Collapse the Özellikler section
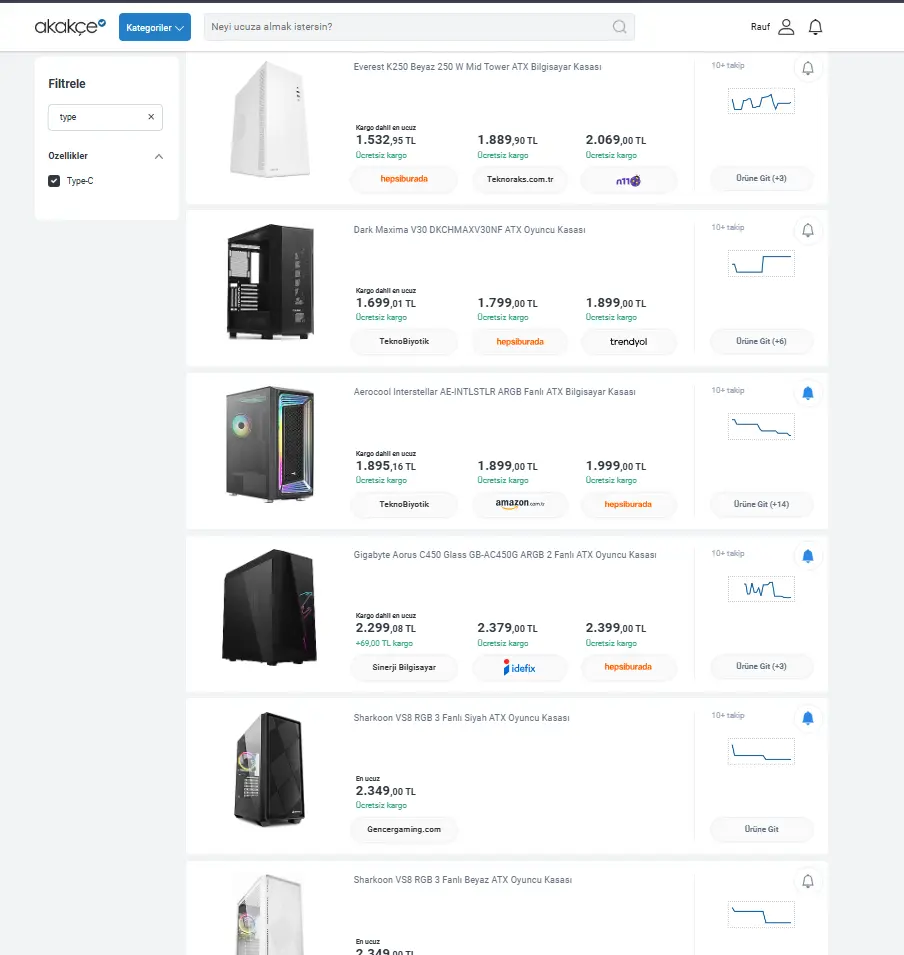Image resolution: width=904 pixels, height=955 pixels. coord(158,157)
